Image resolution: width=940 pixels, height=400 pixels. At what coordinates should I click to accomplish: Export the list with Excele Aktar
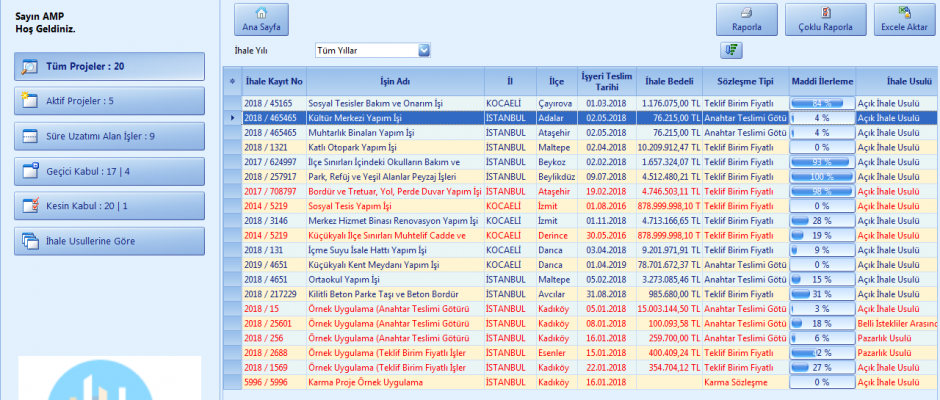coord(904,20)
